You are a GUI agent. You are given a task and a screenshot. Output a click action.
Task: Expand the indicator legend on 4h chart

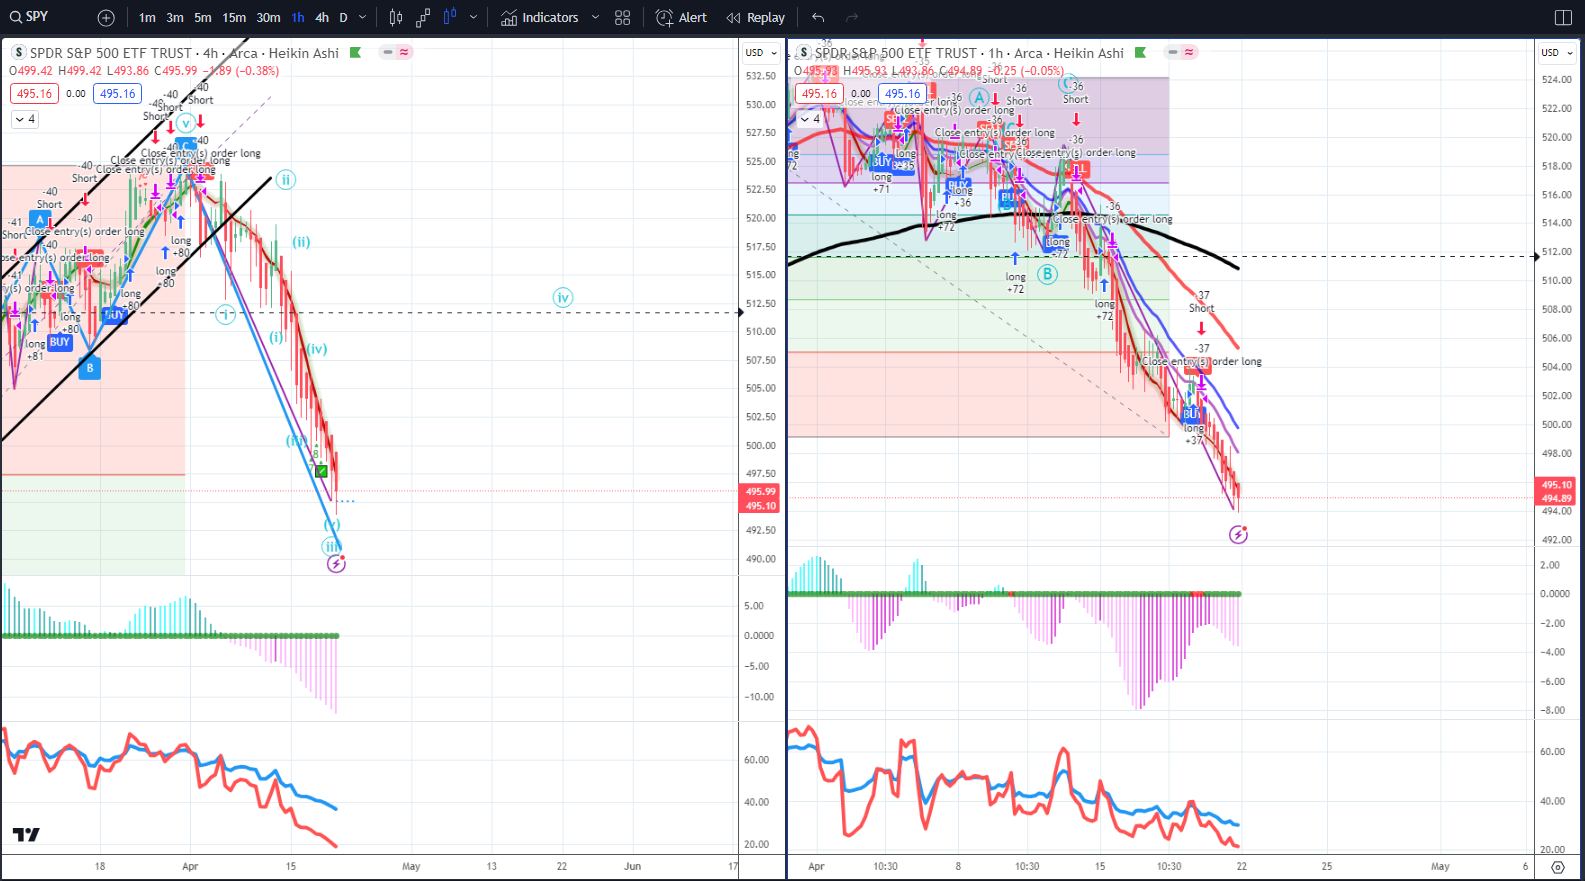pos(25,119)
